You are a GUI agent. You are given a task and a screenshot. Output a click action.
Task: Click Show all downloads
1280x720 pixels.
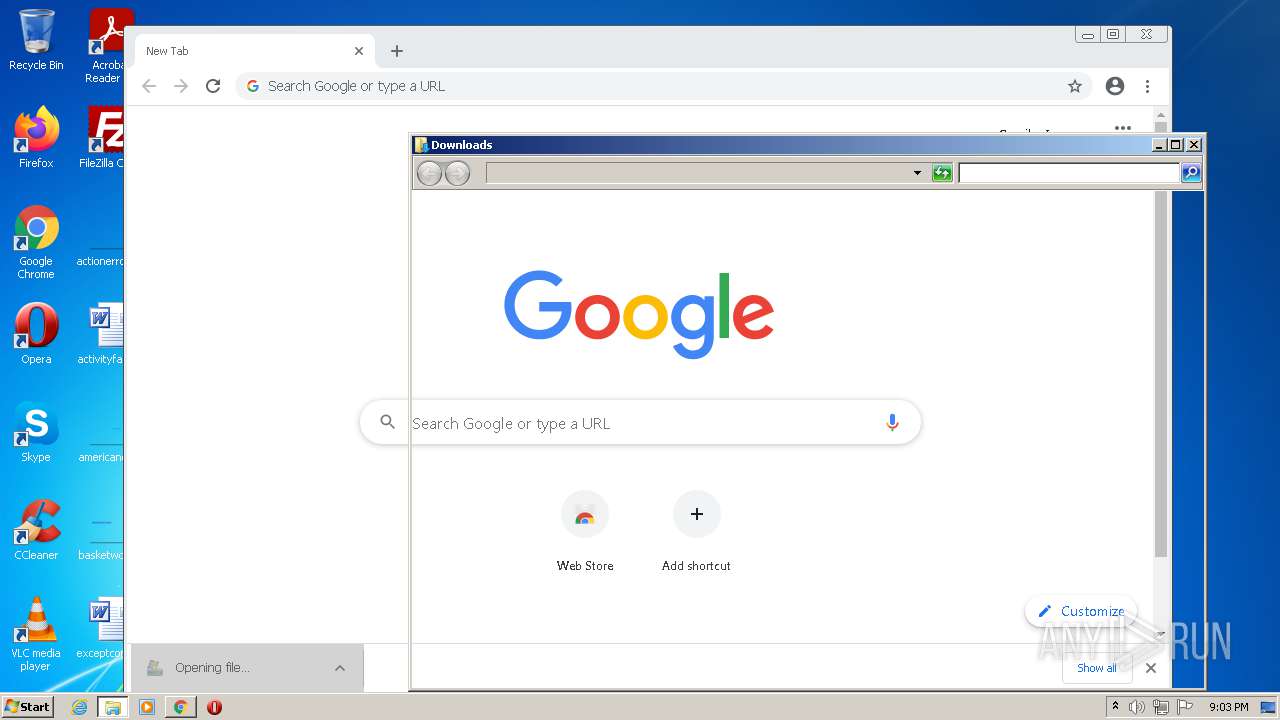click(x=1097, y=668)
